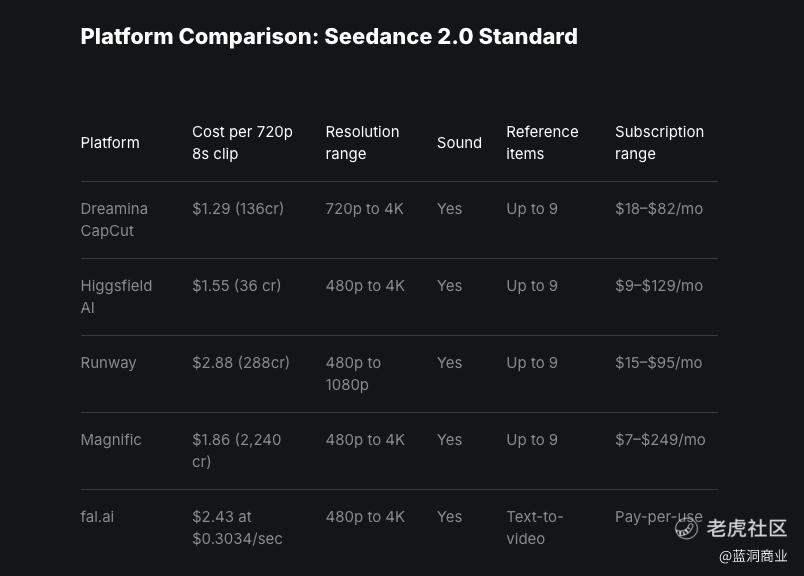This screenshot has height=576, width=804.
Task: Select the Reference items column header
Action: pyautogui.click(x=542, y=143)
